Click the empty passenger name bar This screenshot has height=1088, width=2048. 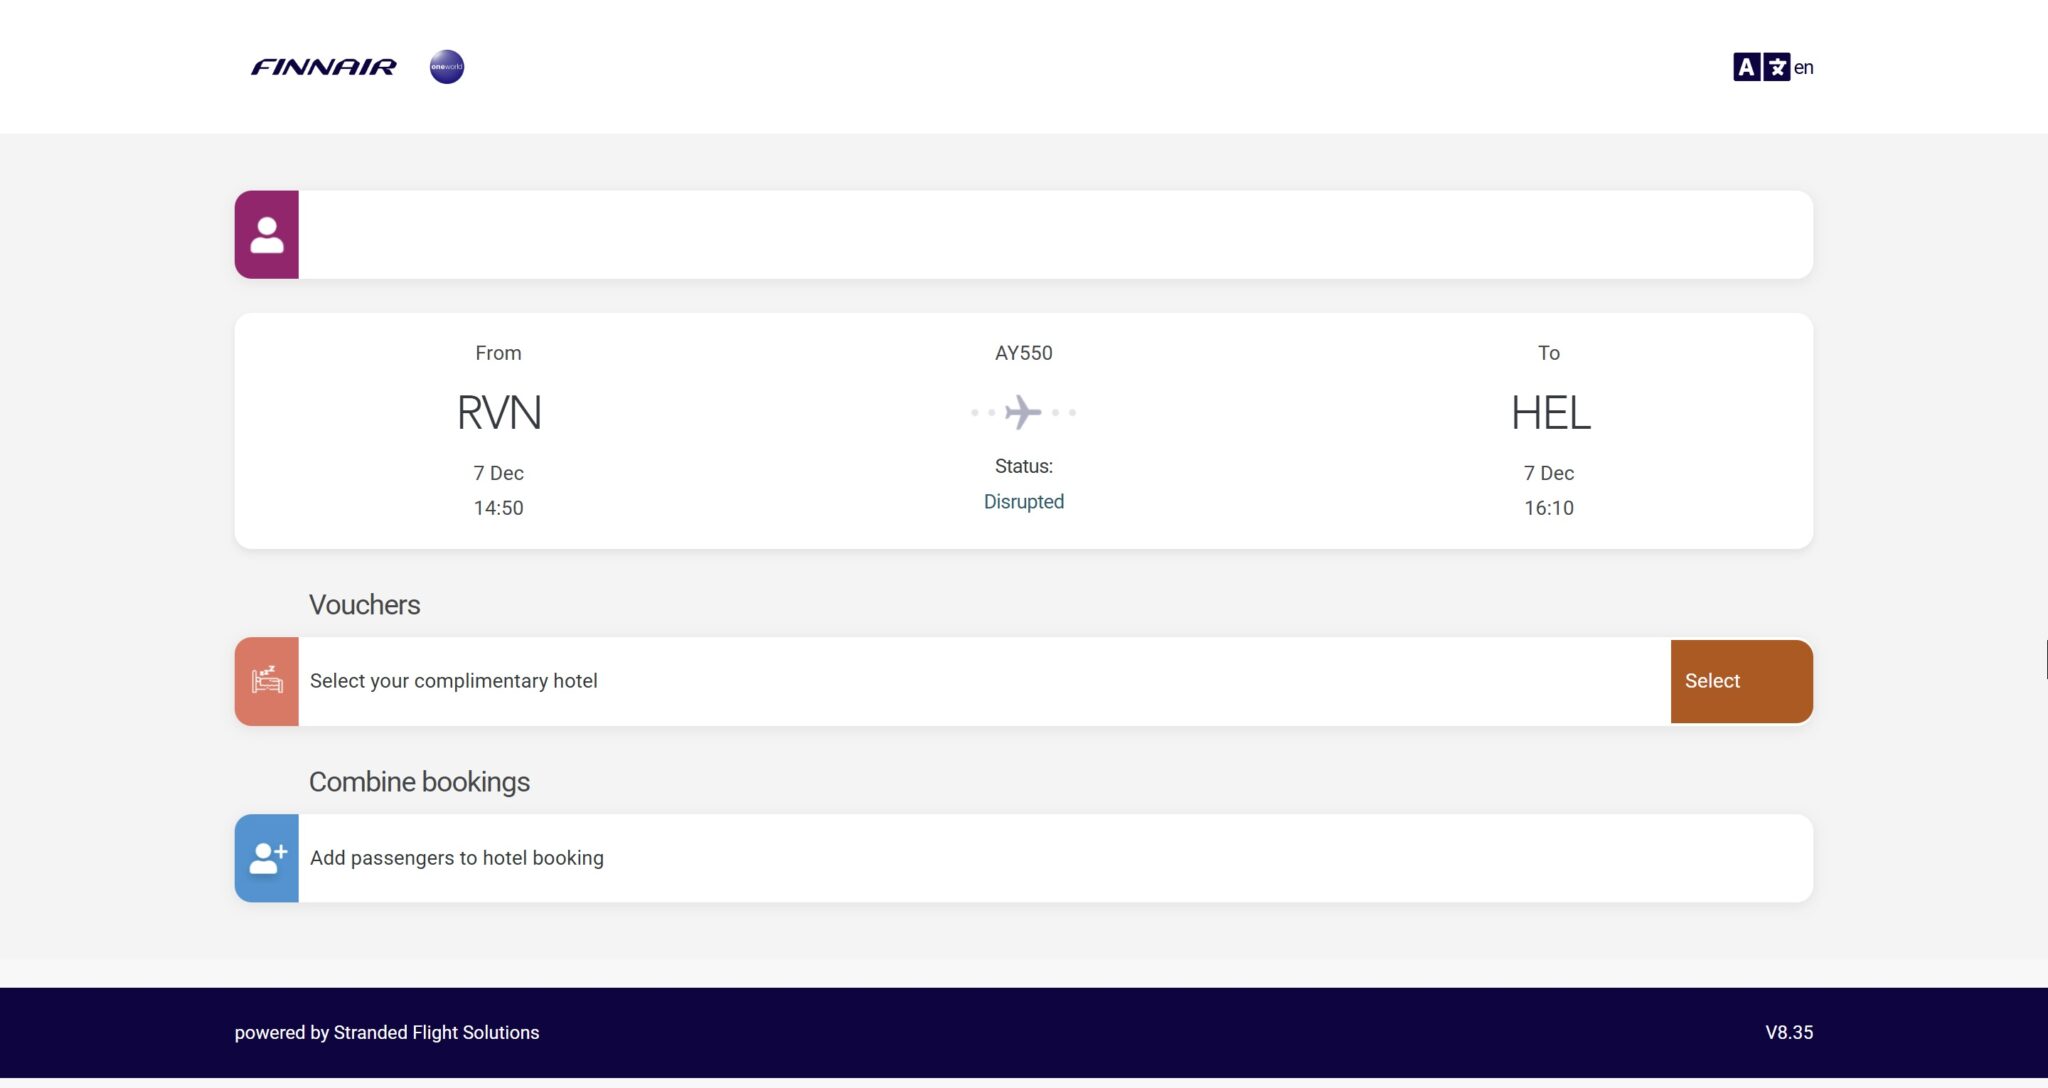pyautogui.click(x=1054, y=235)
